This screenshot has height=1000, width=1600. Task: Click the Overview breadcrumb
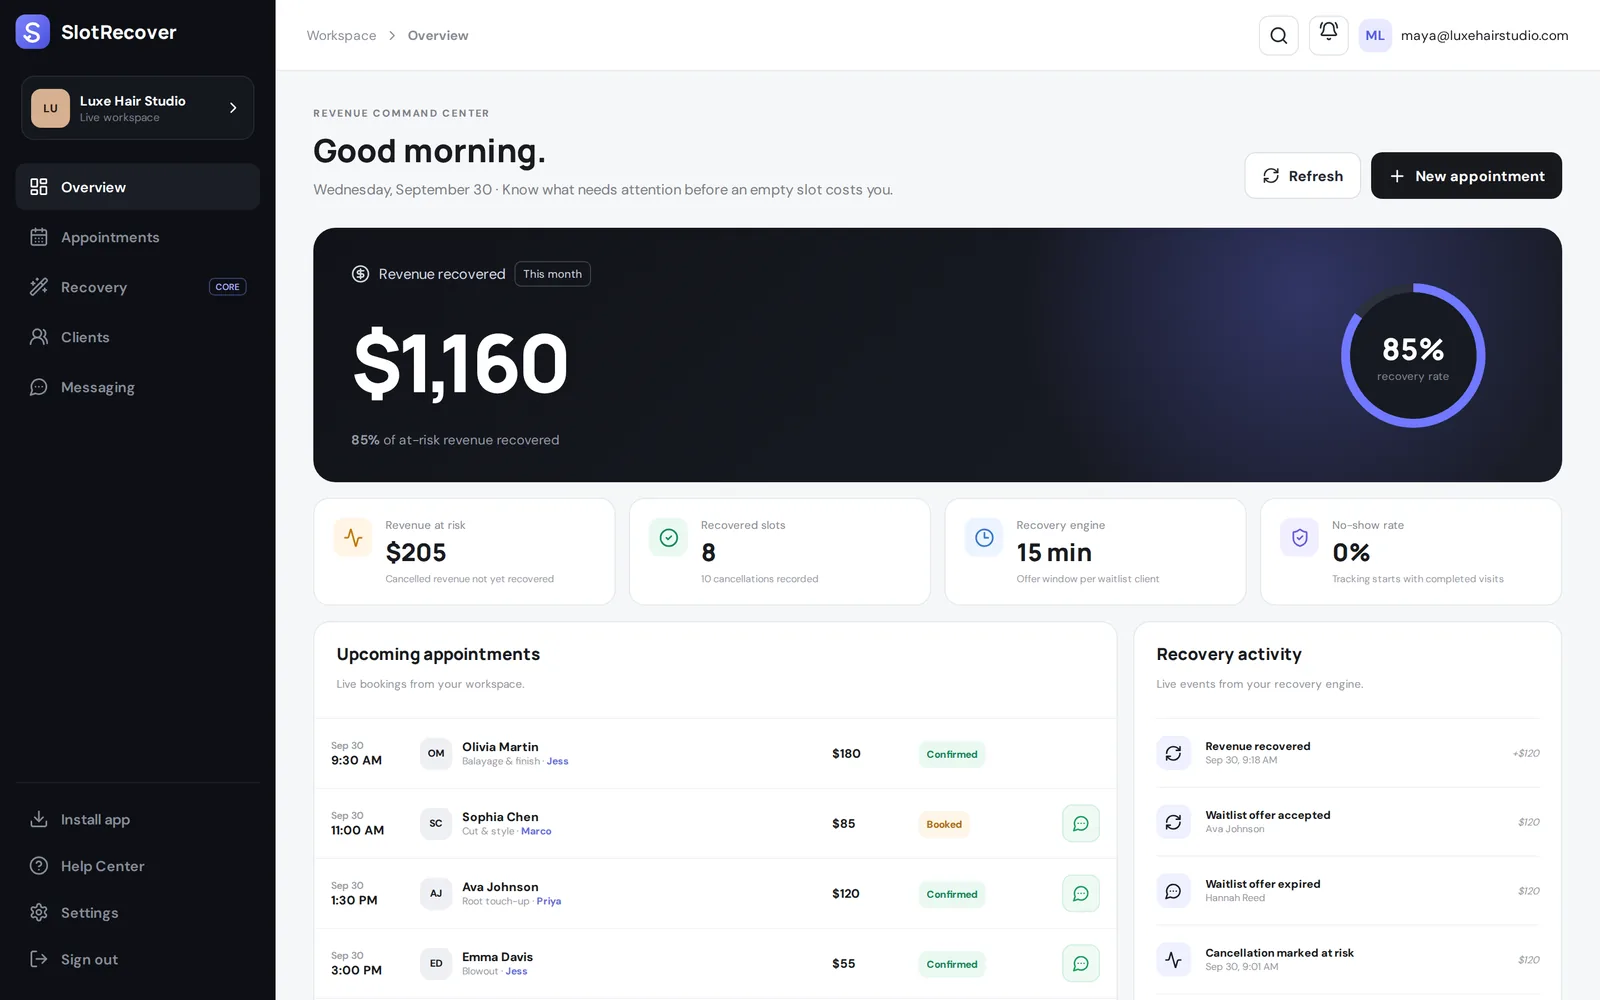(438, 36)
